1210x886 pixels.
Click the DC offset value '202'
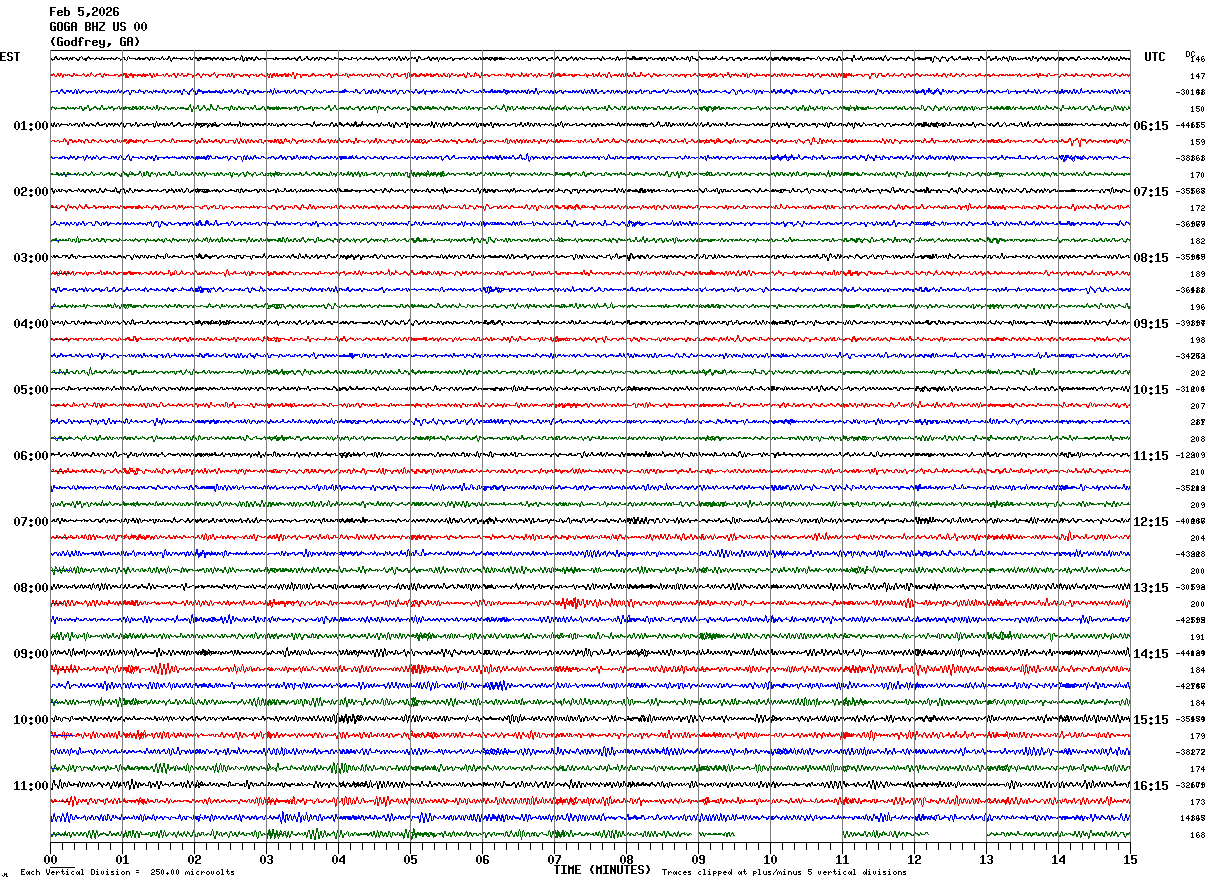(1197, 373)
